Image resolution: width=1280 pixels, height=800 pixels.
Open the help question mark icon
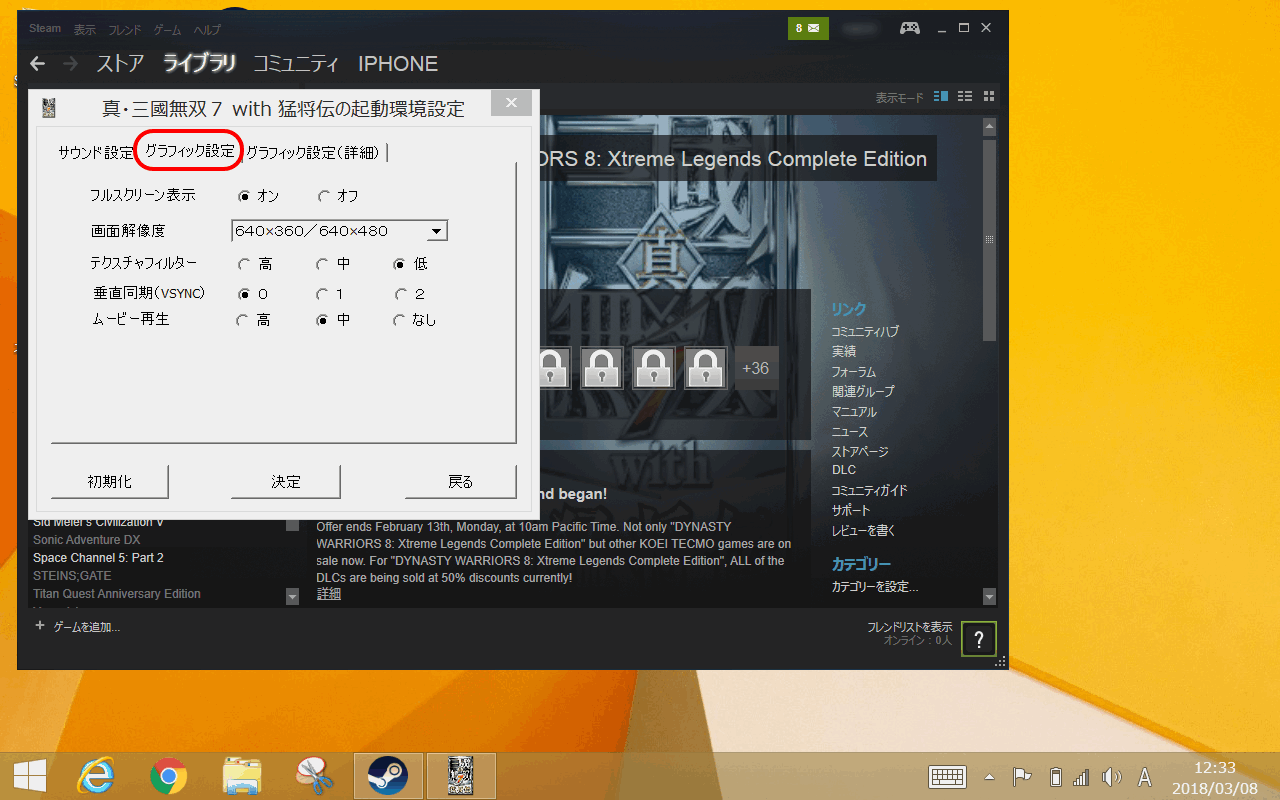(978, 639)
